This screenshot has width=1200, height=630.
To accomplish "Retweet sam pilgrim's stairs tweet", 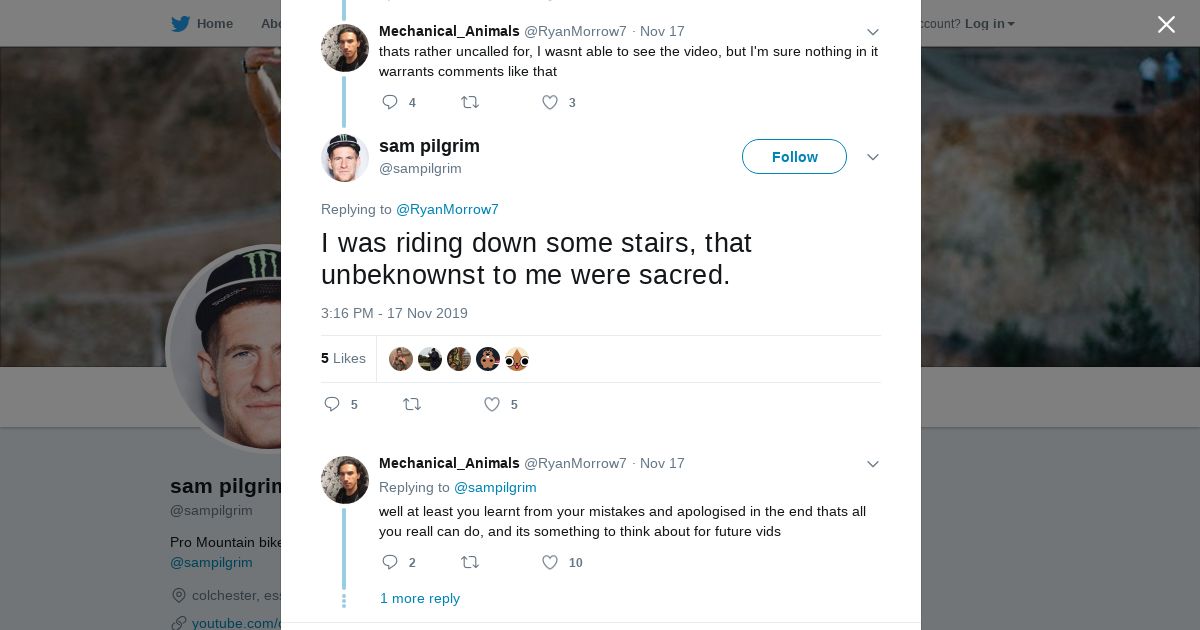I will (x=411, y=404).
